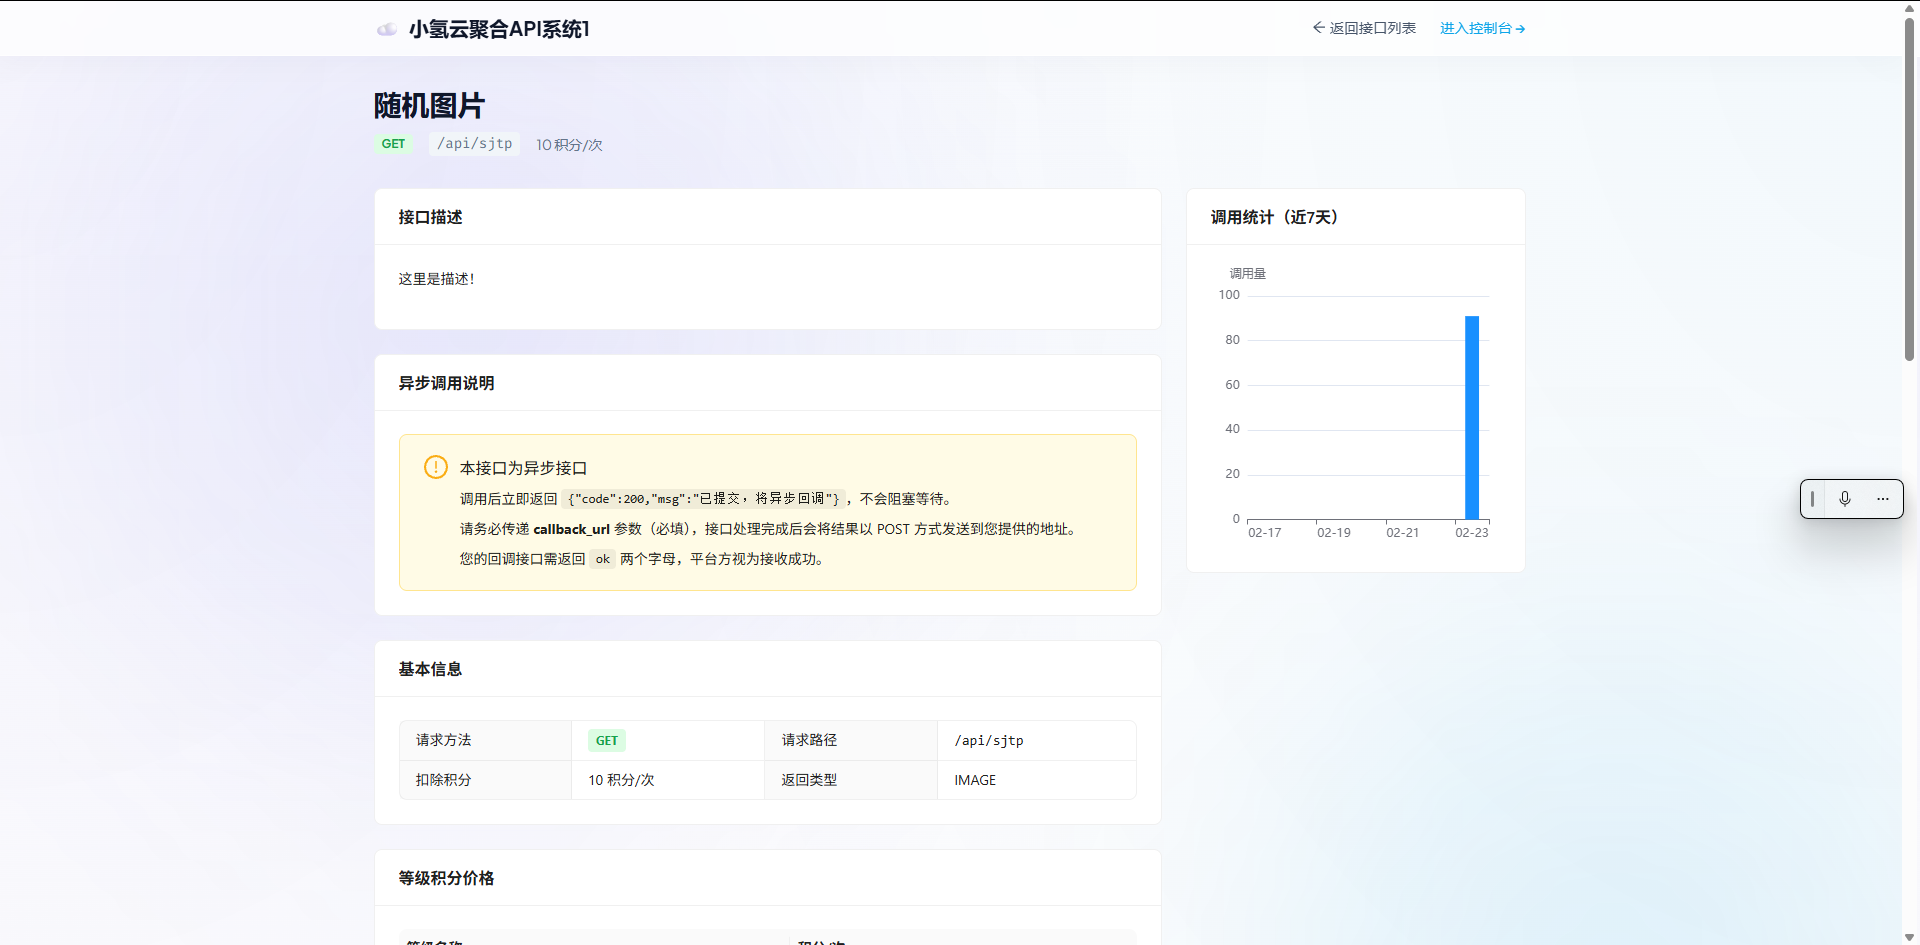Follow the 返回接口列表 link
The width and height of the screenshot is (1920, 945).
1374,28
